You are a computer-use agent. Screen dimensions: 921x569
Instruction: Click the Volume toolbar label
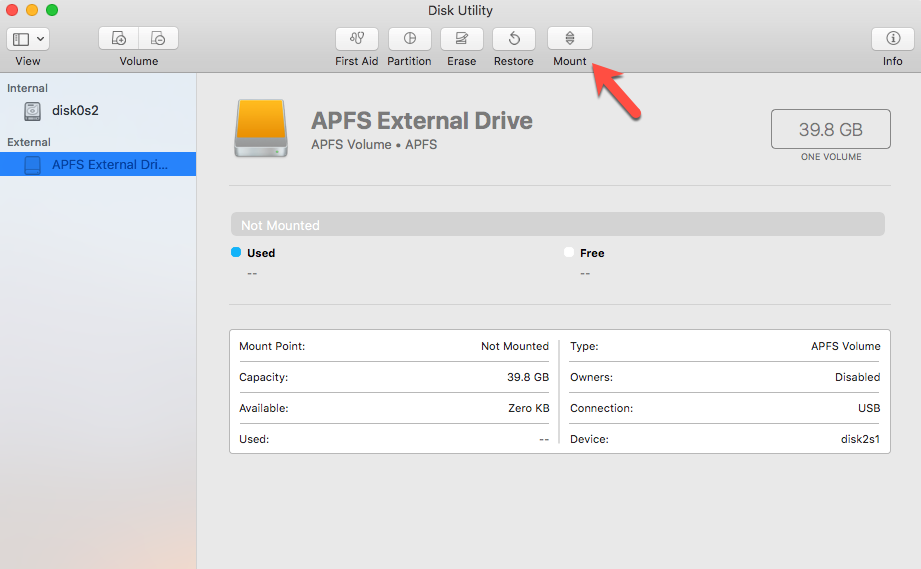[139, 61]
